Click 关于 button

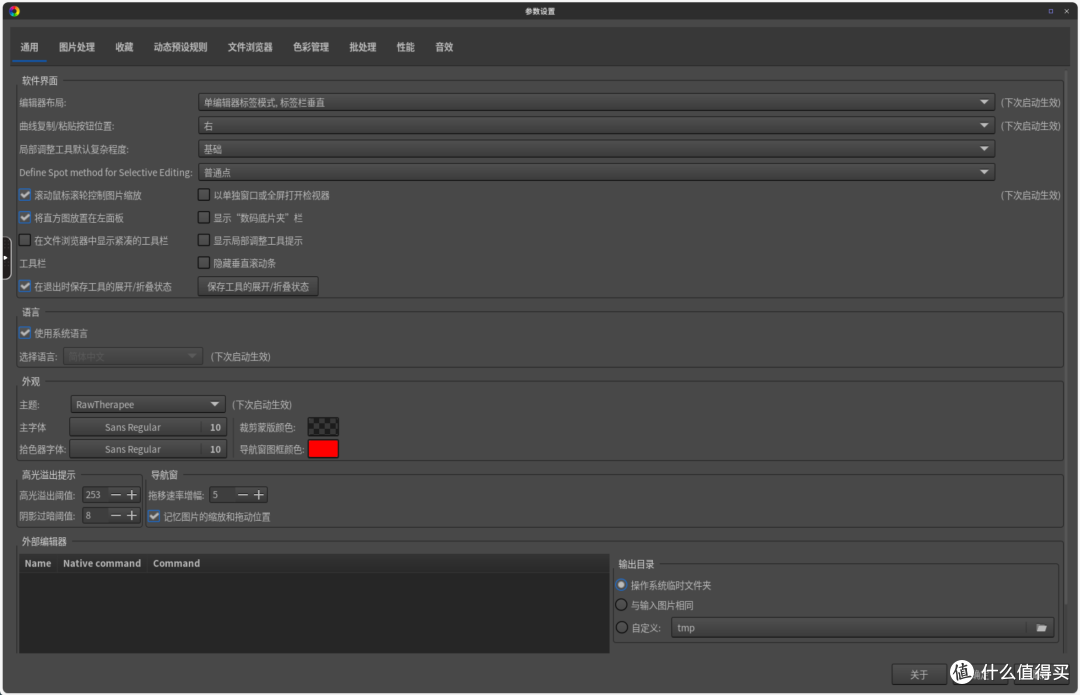click(x=920, y=674)
